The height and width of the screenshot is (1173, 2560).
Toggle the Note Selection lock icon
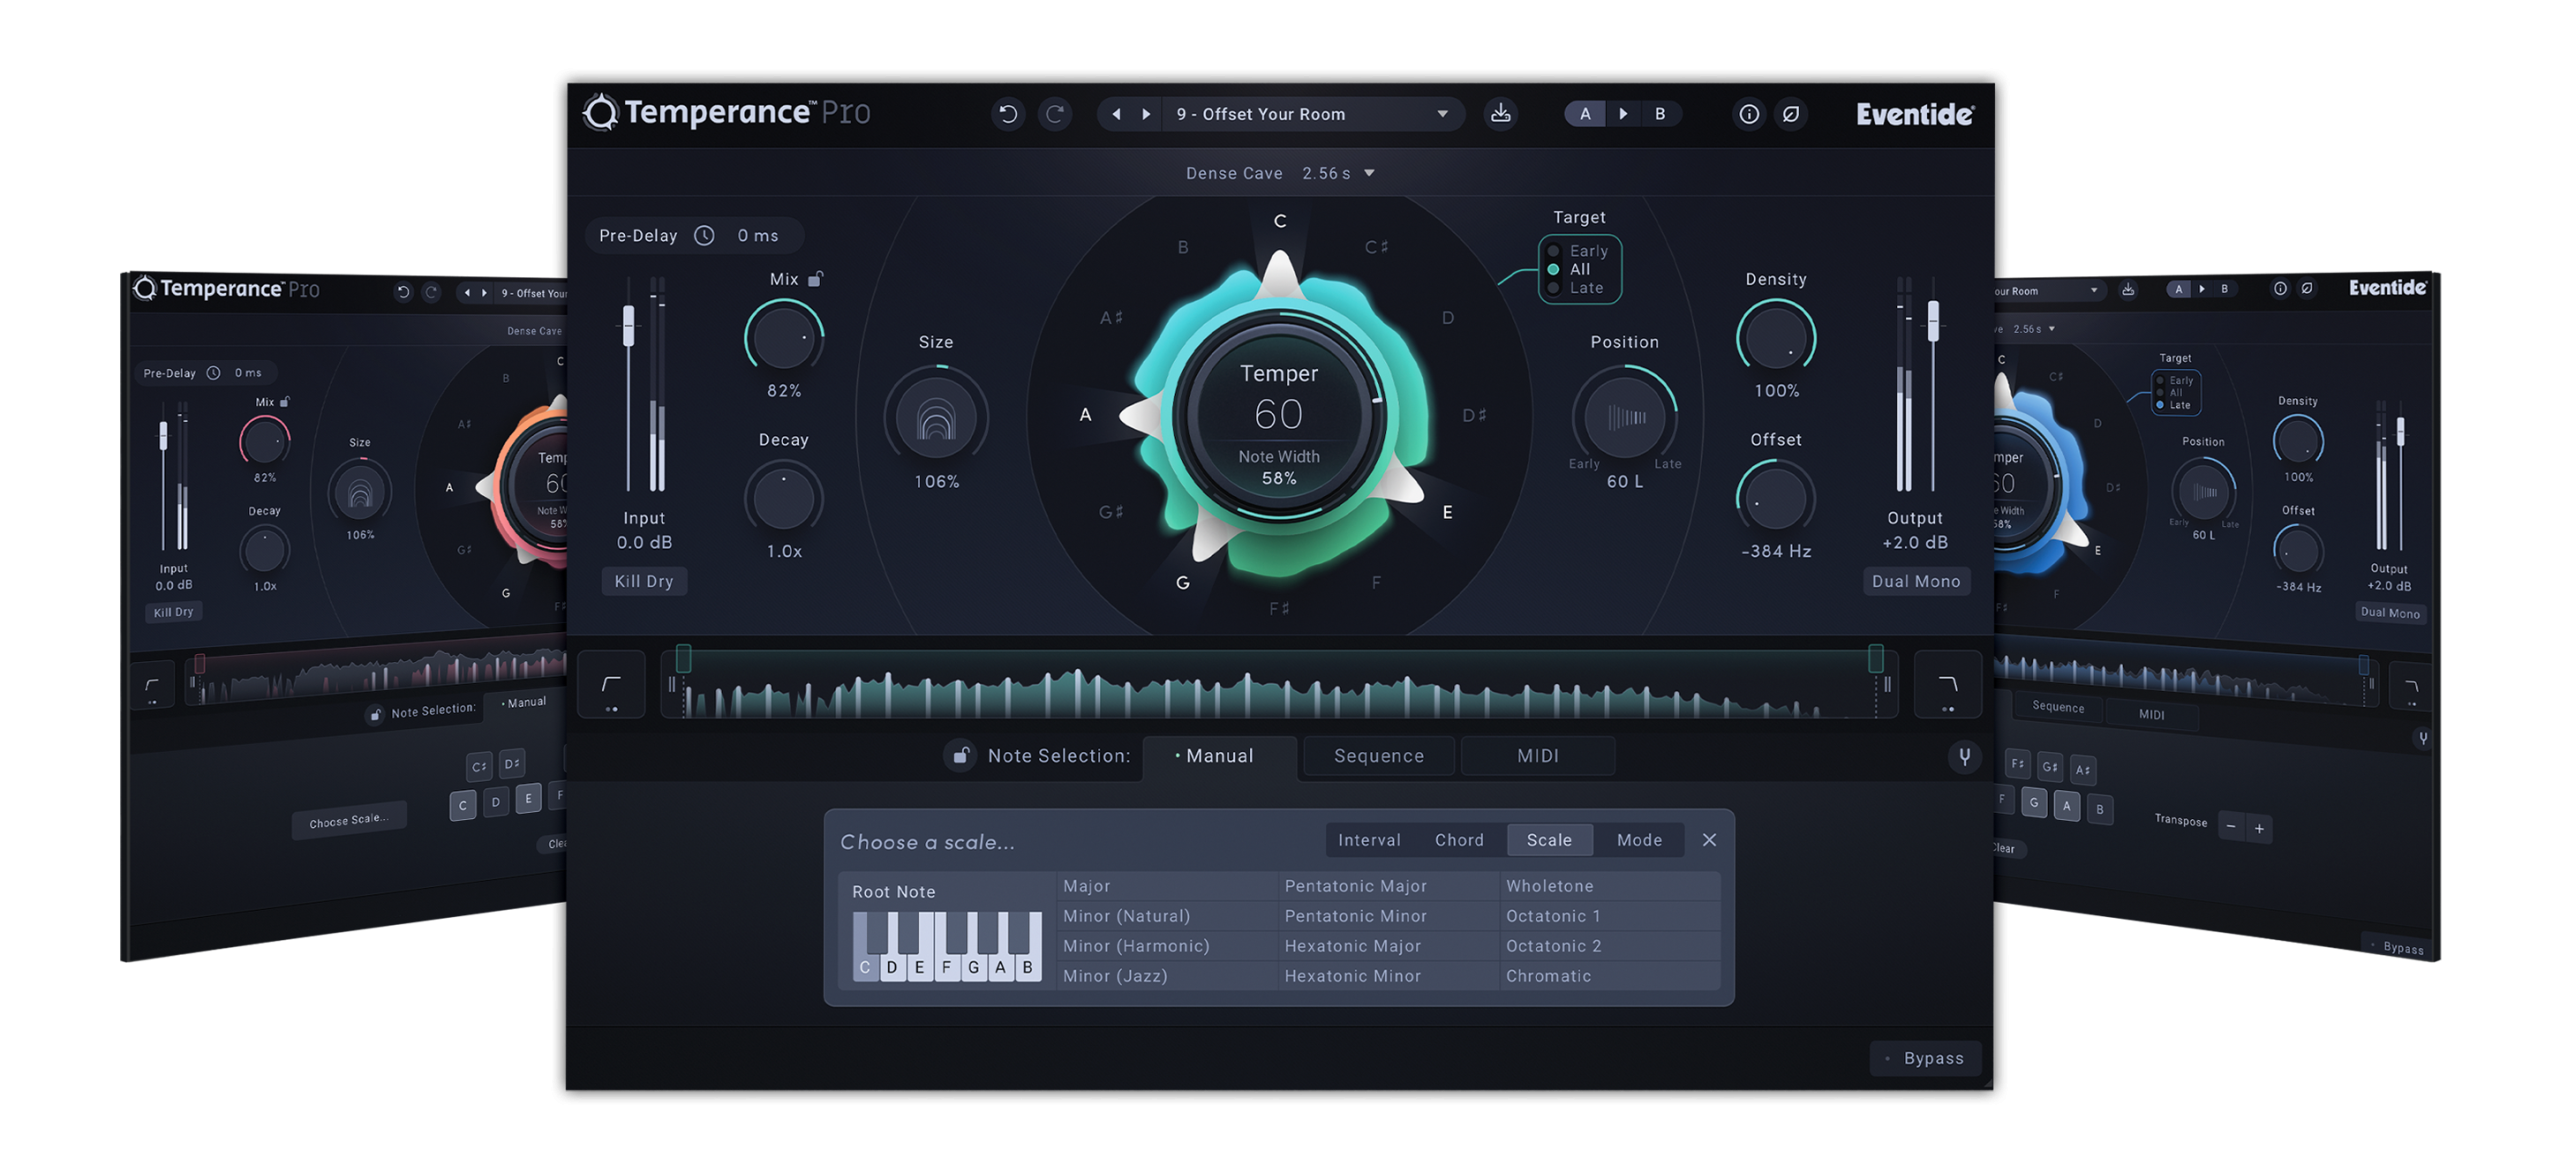(960, 755)
